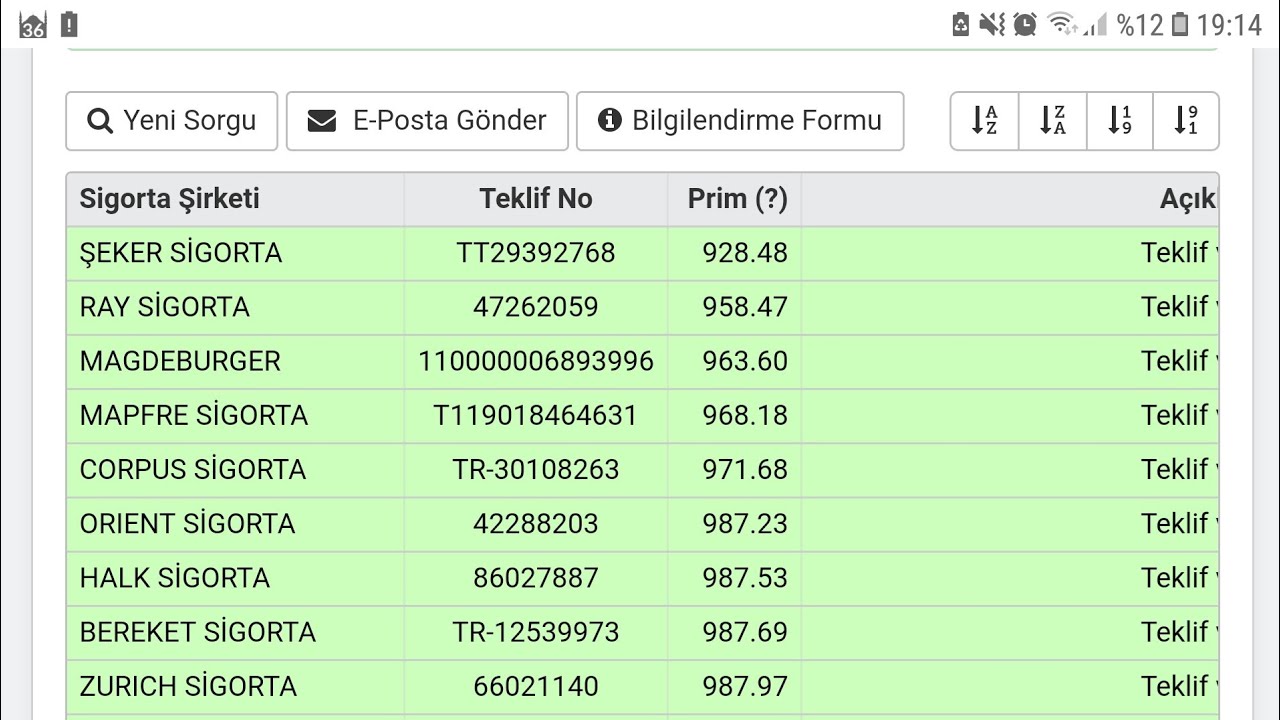This screenshot has width=1280, height=720.
Task: Tap the alarm clock status icon
Action: click(1025, 25)
